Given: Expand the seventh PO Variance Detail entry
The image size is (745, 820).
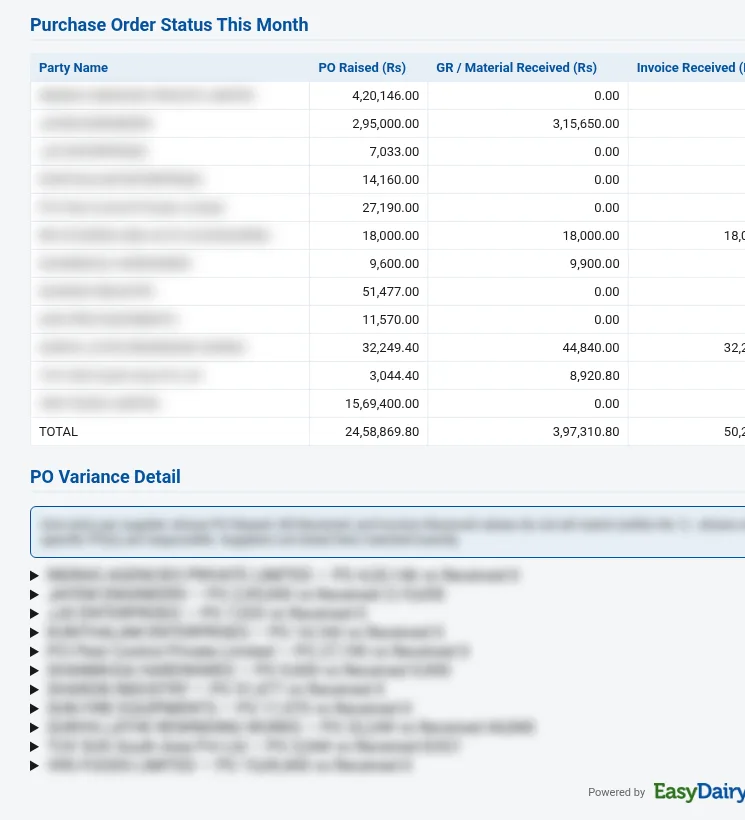Looking at the screenshot, I should pyautogui.click(x=35, y=690).
